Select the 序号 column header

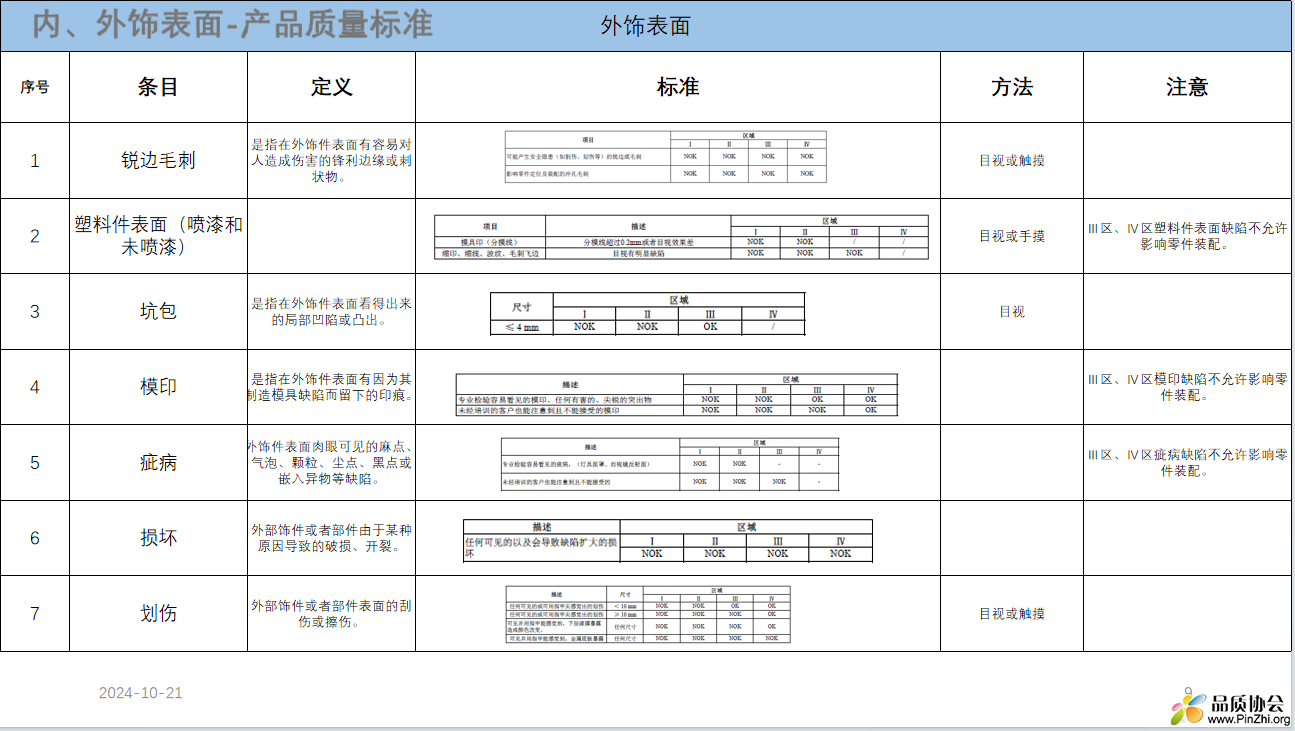click(x=35, y=87)
